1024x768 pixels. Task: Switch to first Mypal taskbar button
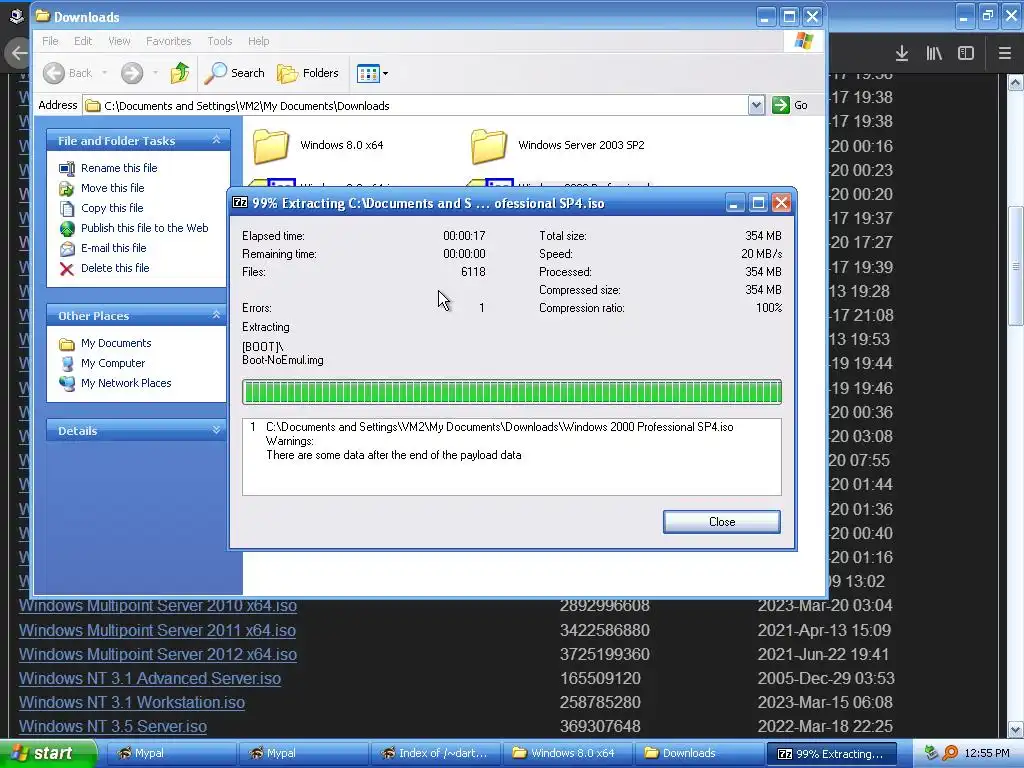coord(170,753)
